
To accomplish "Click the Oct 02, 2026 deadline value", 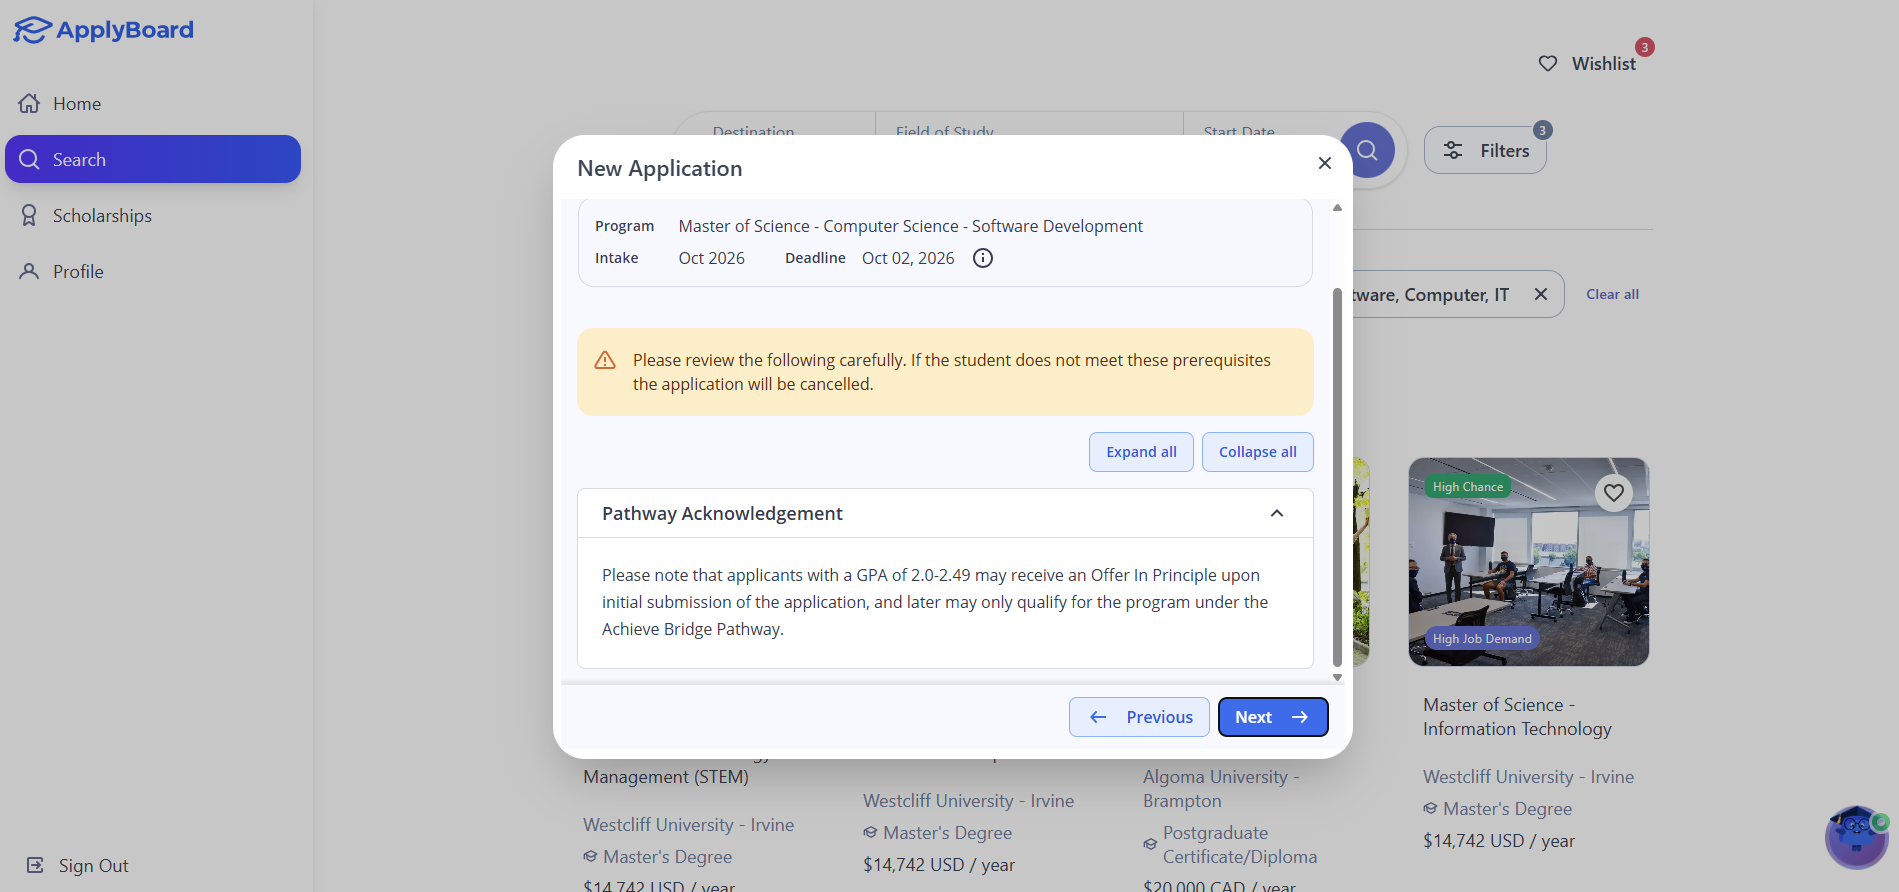I will (x=908, y=258).
